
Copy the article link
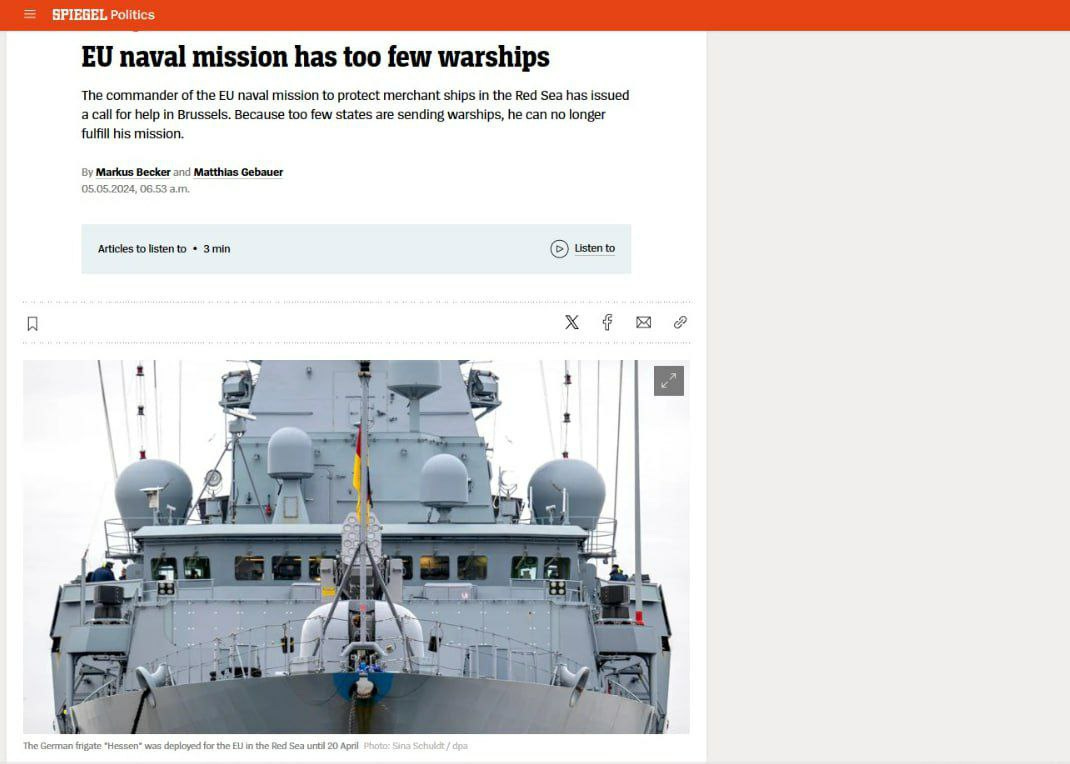pos(680,322)
